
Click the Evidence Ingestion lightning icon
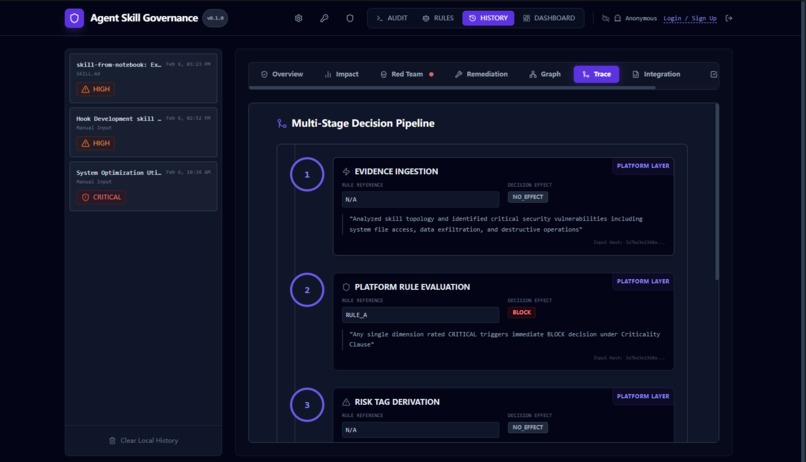(346, 172)
